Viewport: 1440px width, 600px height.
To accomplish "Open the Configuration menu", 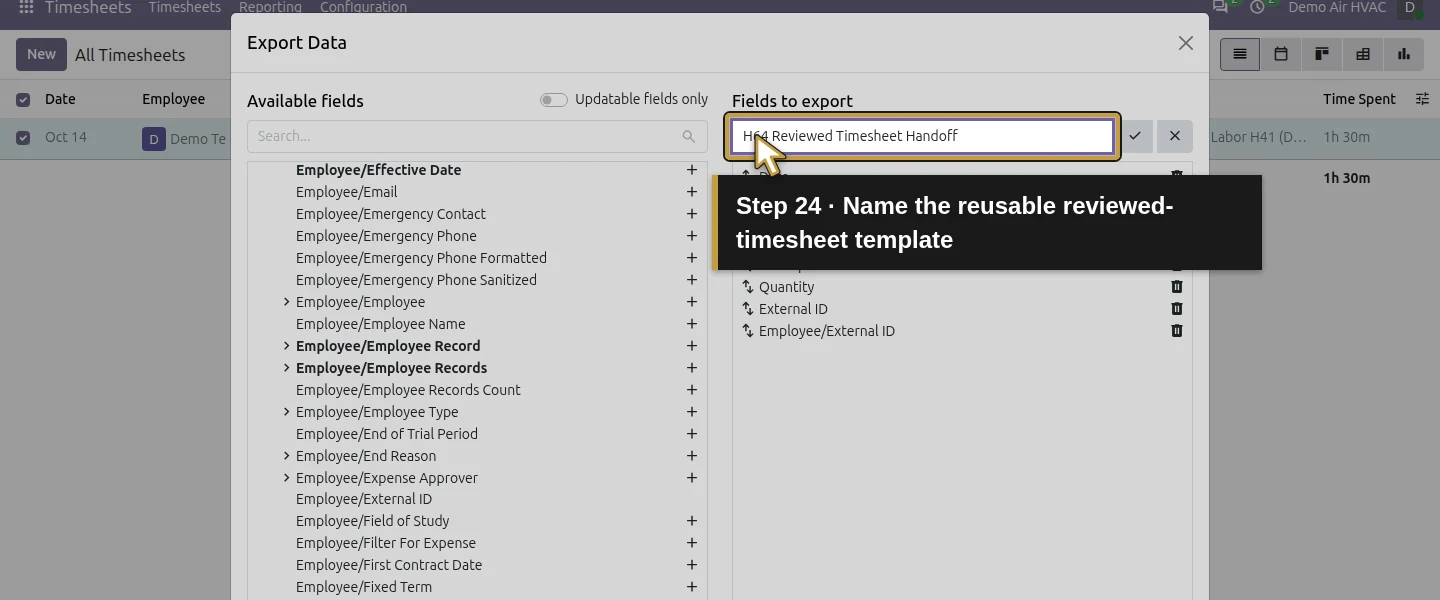I will pos(363,7).
